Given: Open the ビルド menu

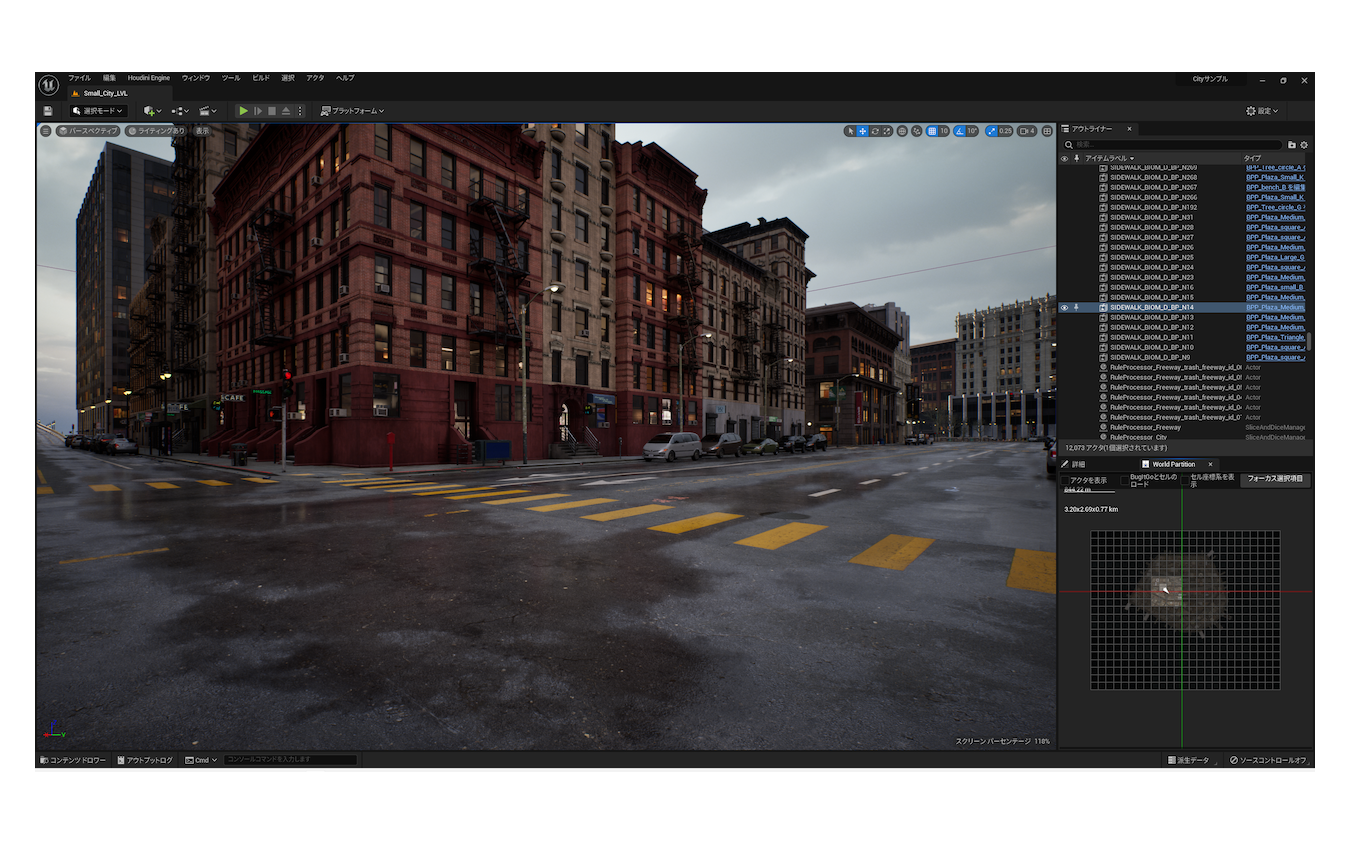Looking at the screenshot, I should pos(261,78).
